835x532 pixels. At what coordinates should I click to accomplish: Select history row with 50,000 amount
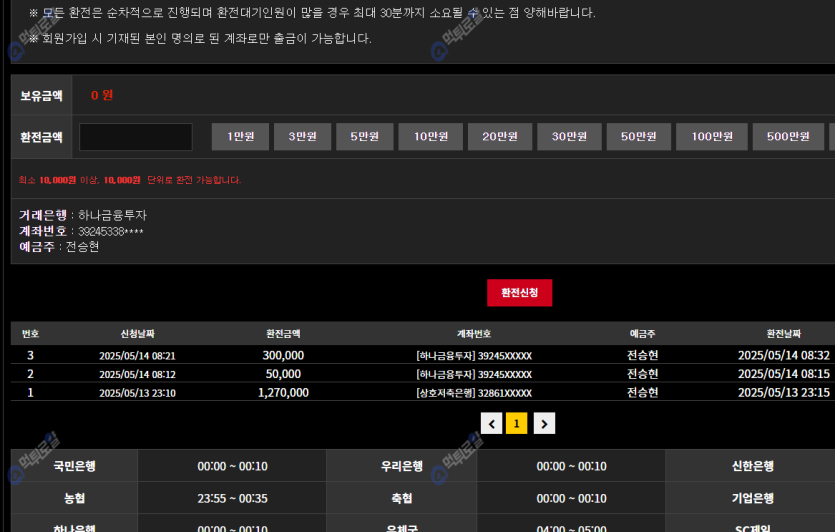point(283,374)
